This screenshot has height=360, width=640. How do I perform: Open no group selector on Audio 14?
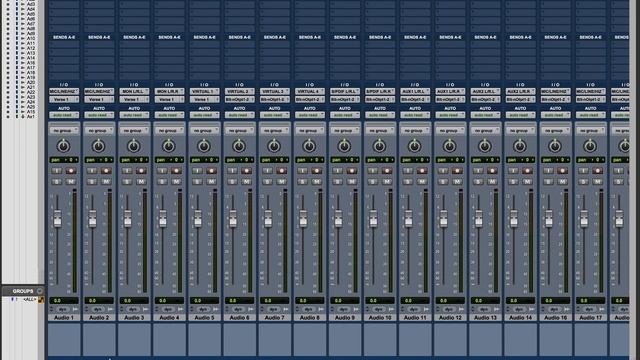click(x=520, y=131)
